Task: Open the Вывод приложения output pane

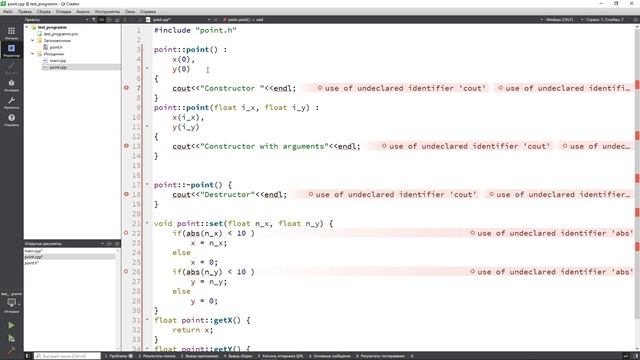Action: point(200,356)
